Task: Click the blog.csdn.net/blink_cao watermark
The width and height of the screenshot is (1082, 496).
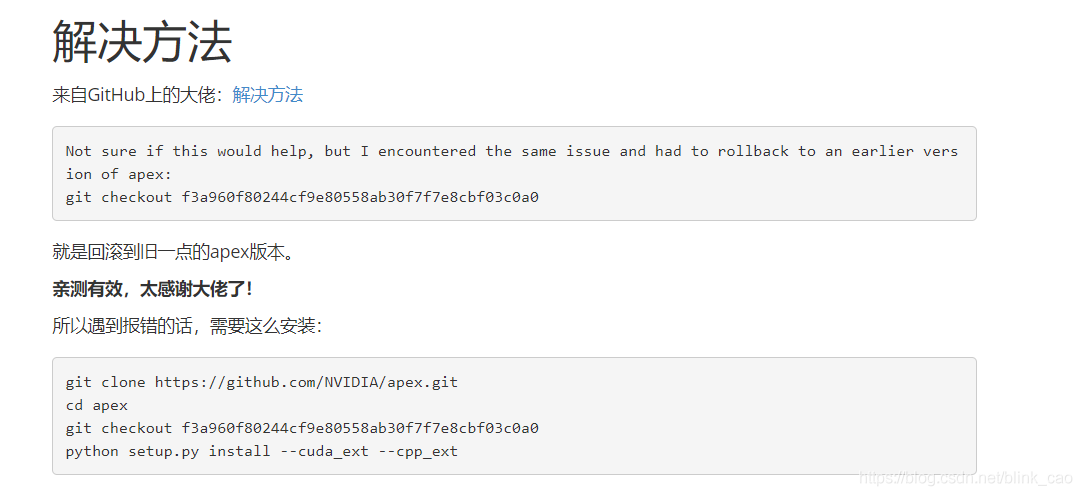Action: pos(965,480)
